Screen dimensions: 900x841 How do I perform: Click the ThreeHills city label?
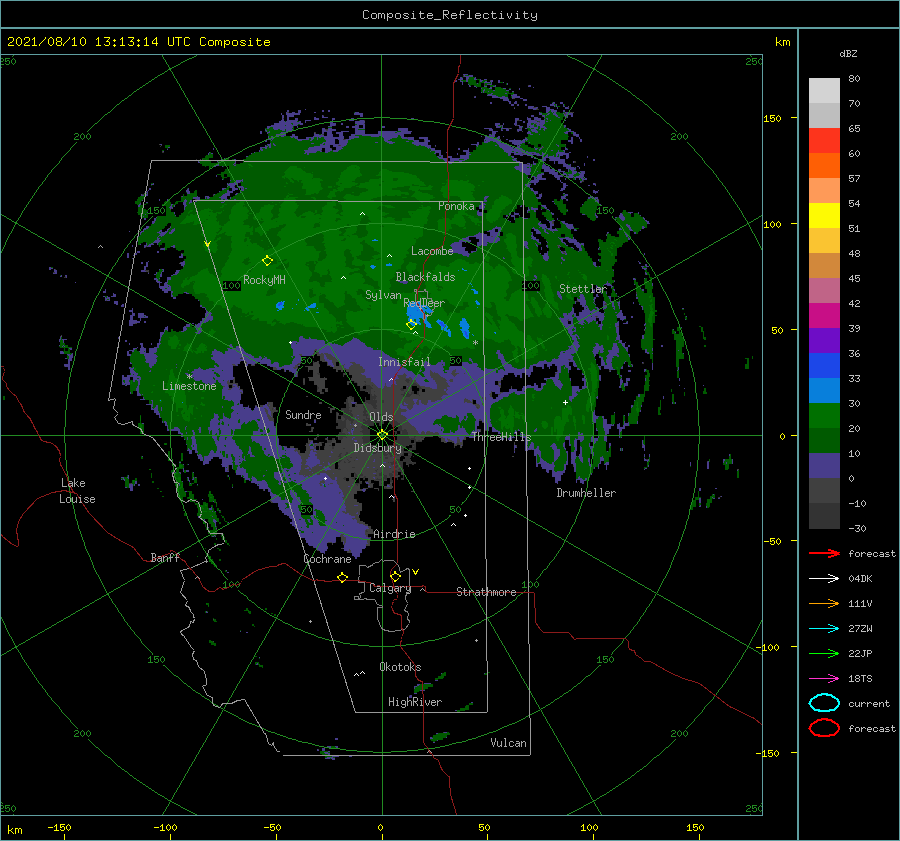501,437
